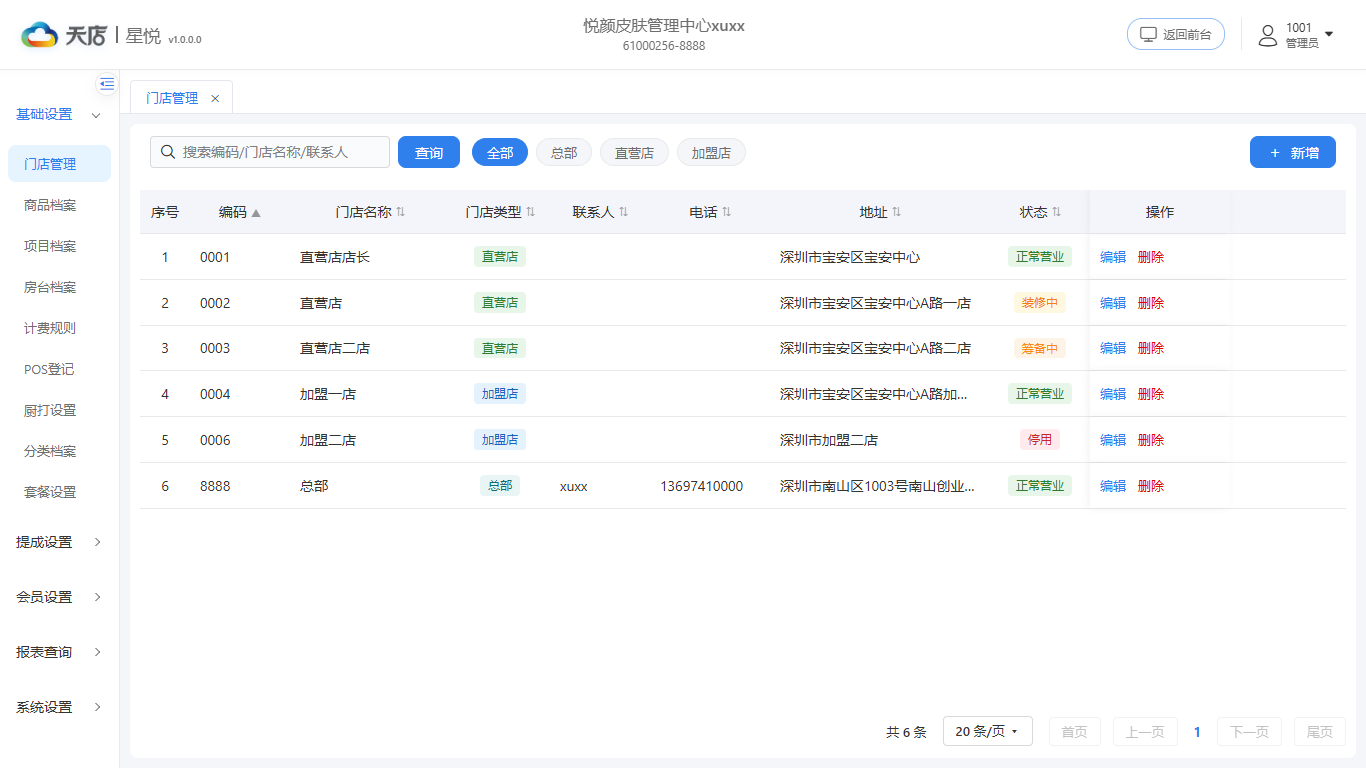This screenshot has height=768, width=1366.
Task: Close the 门店管理 tab
Action: 215,98
